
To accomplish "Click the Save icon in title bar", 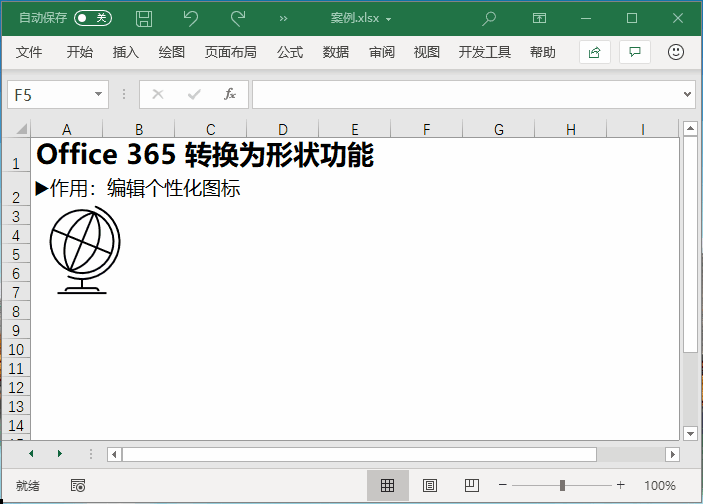I will 144,18.
